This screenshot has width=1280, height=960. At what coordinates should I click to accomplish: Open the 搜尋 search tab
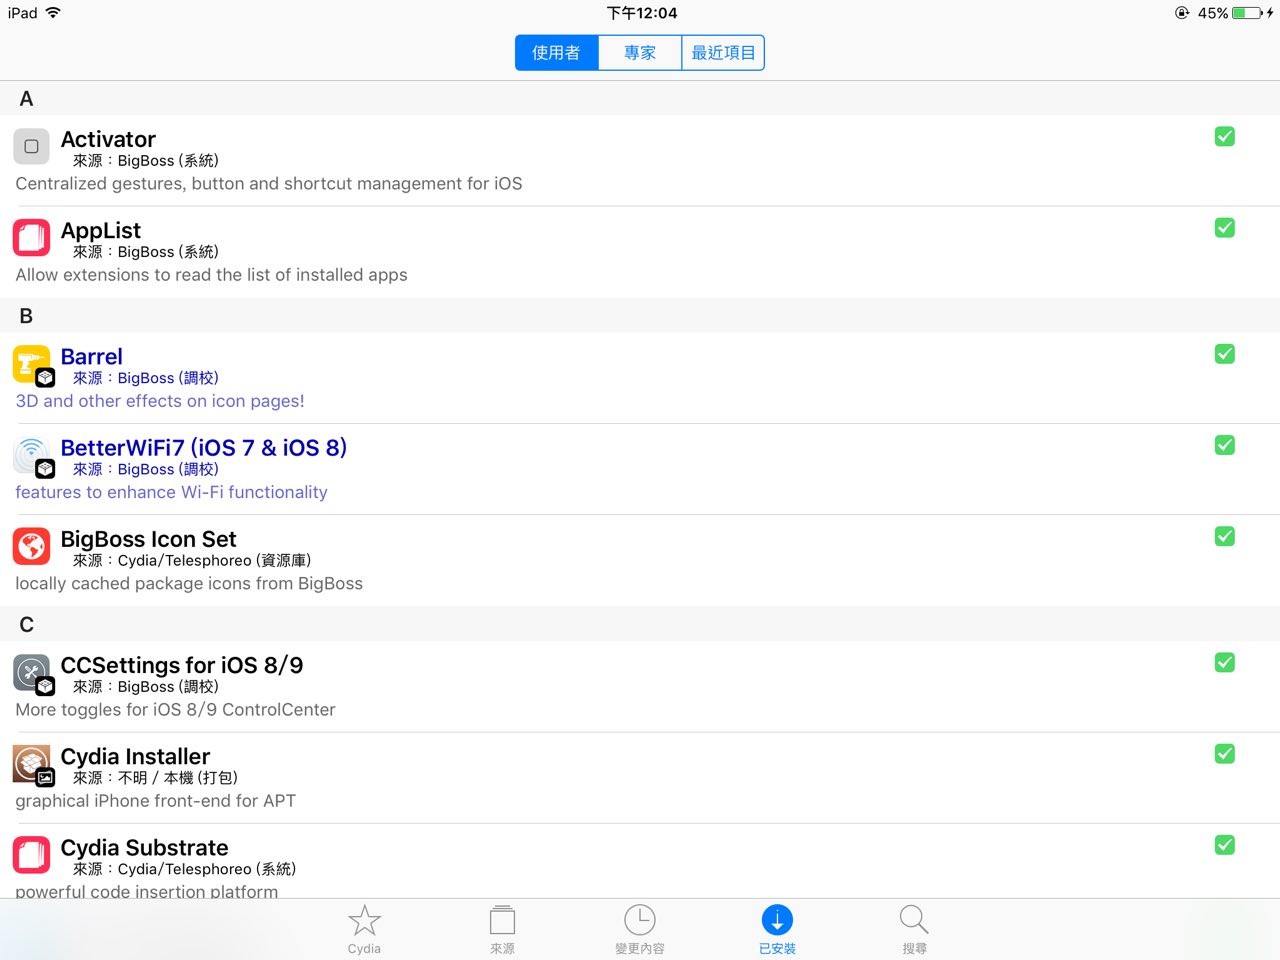(914, 929)
